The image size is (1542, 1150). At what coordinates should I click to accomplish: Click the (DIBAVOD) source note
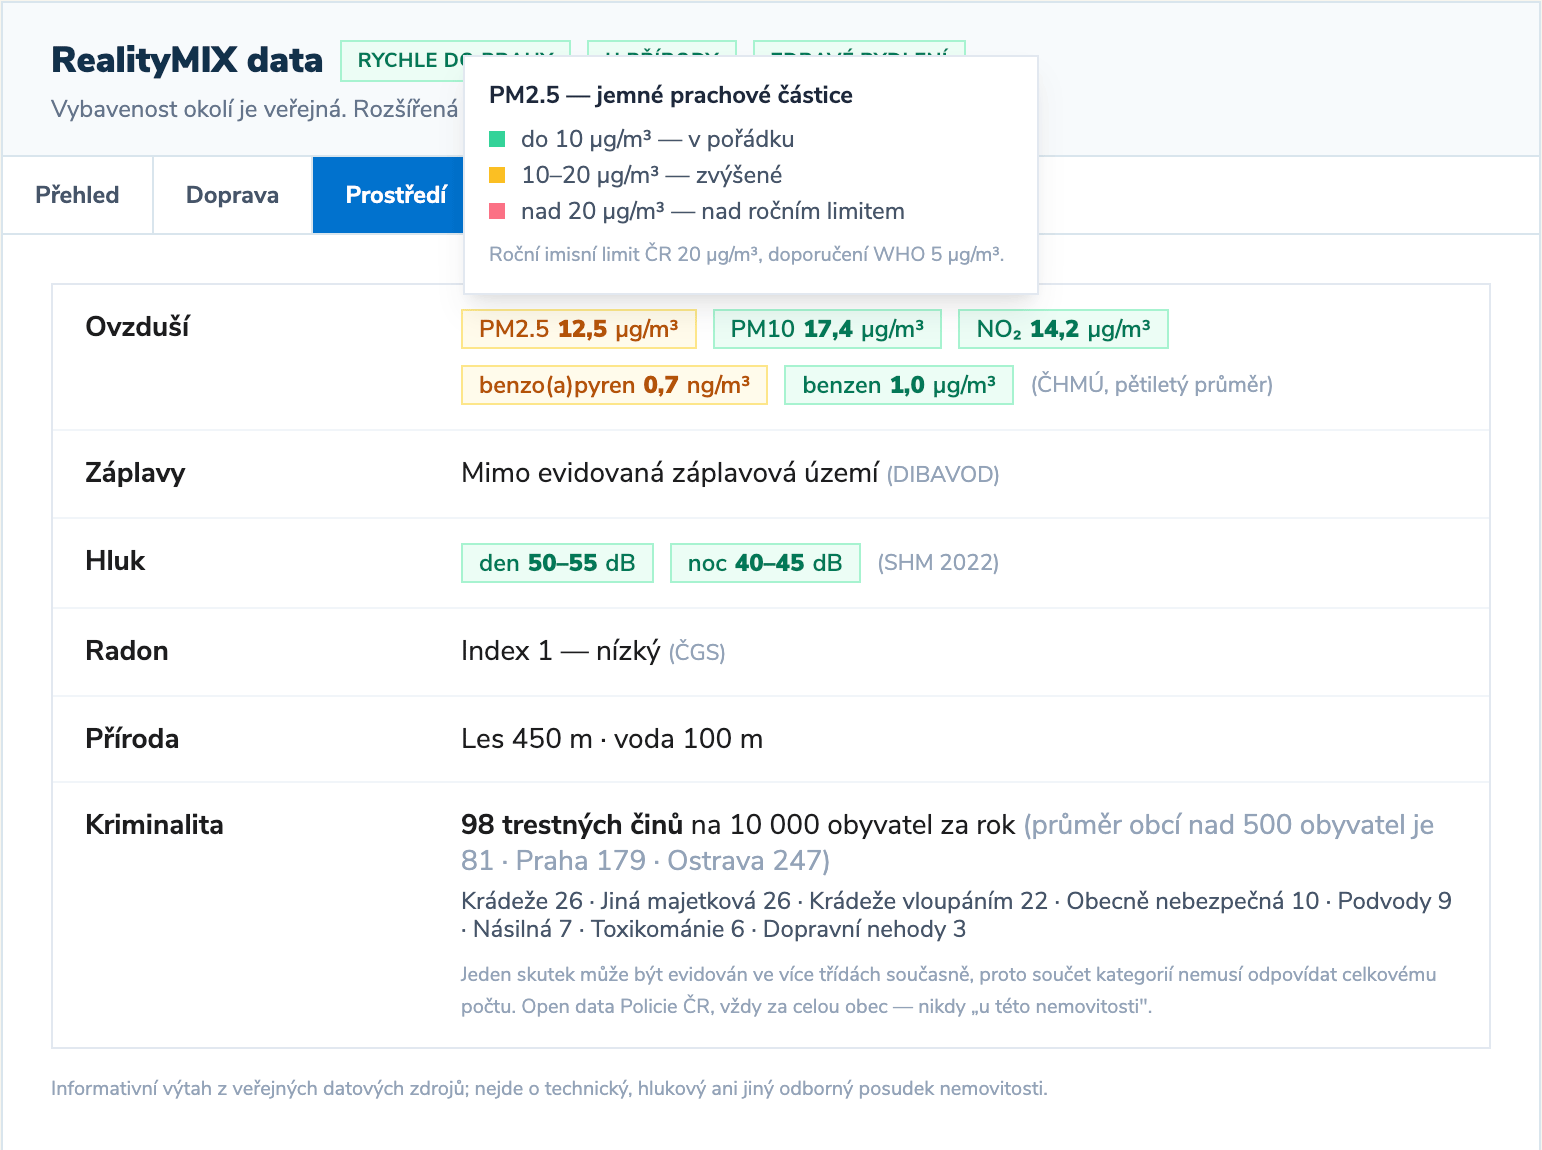(x=943, y=474)
